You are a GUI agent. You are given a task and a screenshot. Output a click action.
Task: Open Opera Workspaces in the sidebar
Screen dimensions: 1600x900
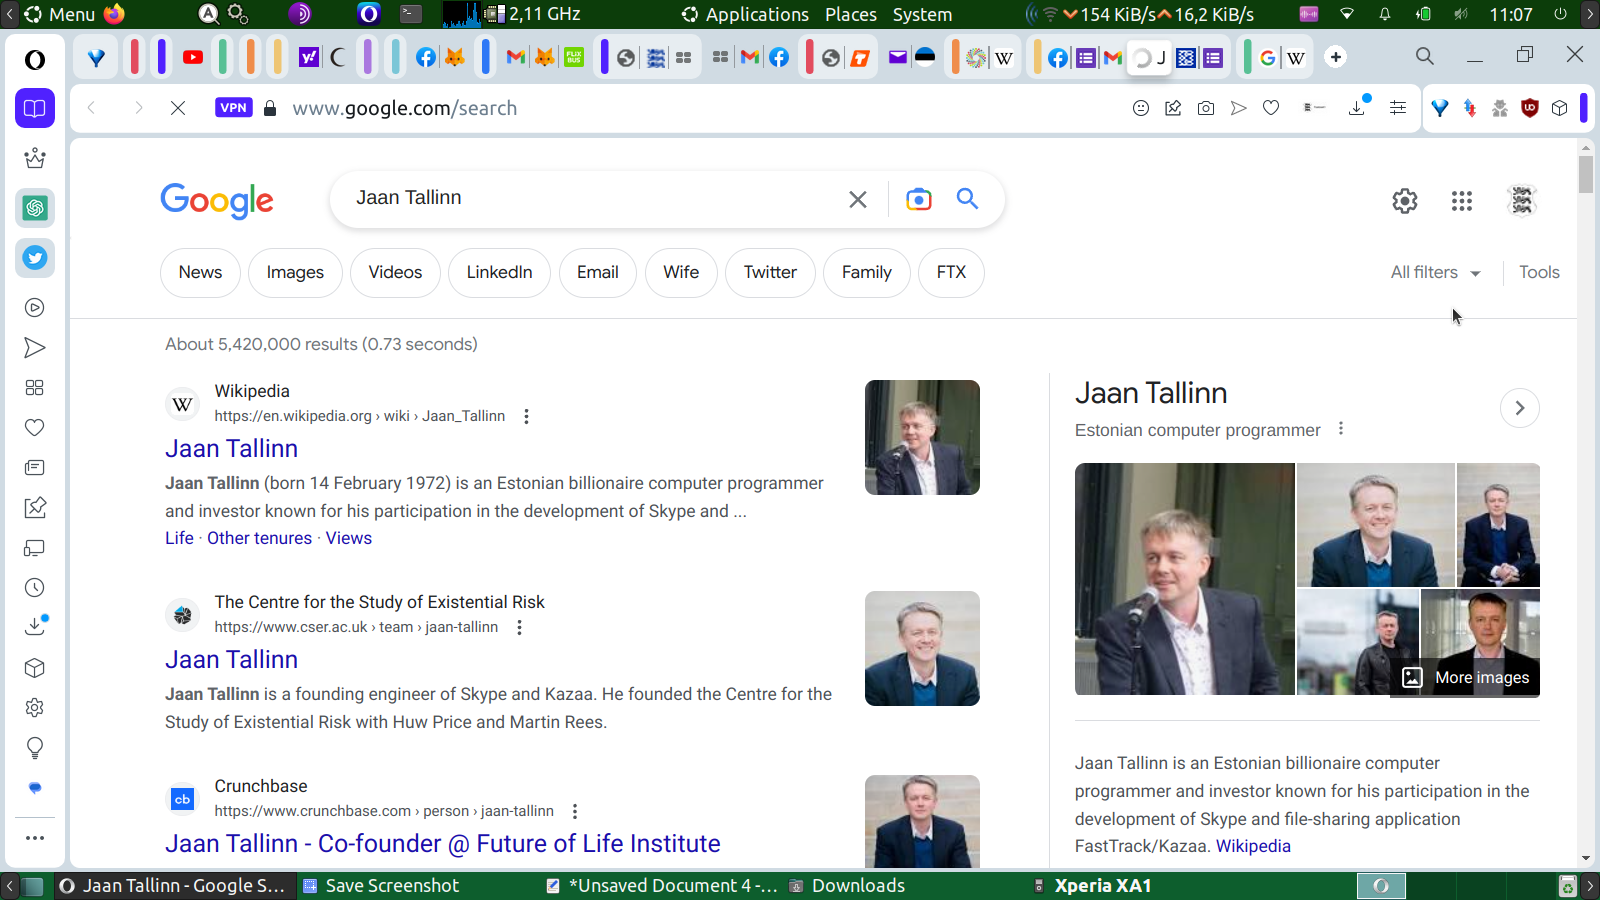pos(35,108)
